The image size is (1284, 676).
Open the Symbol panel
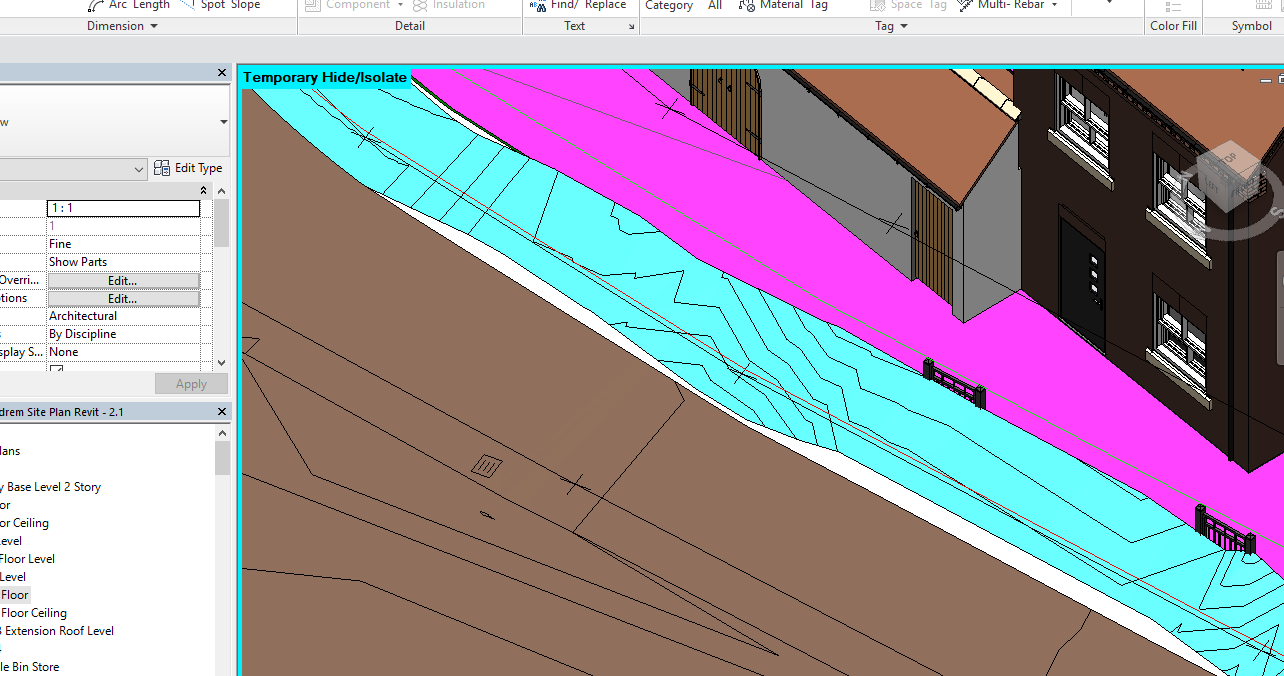click(1251, 26)
